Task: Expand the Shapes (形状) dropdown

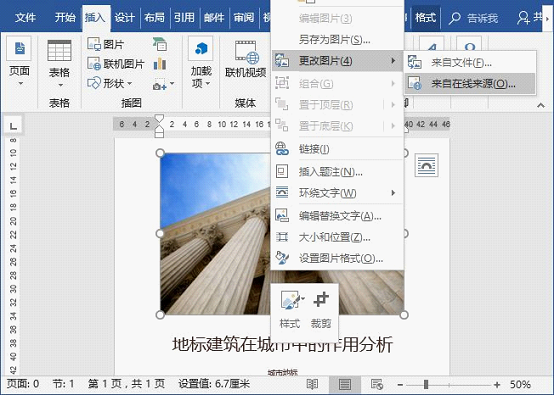Action: (x=110, y=83)
